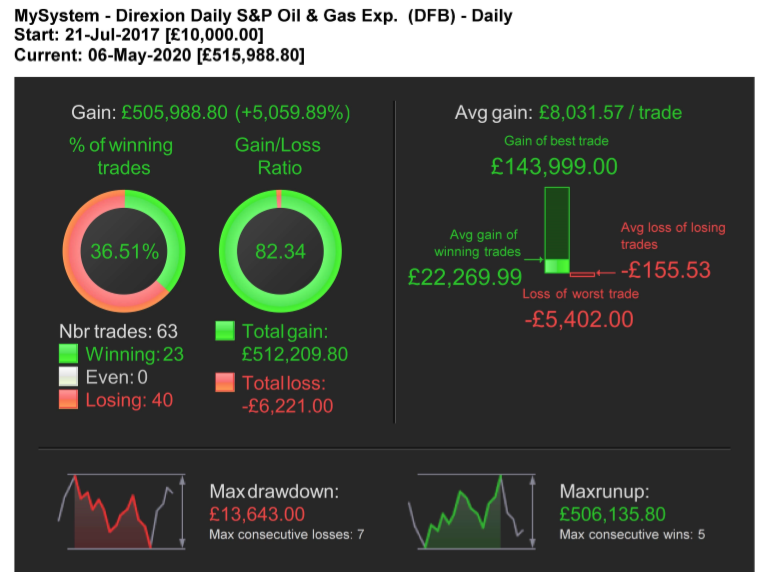Click the Max drawdown £13,643.00 amount

point(257,514)
